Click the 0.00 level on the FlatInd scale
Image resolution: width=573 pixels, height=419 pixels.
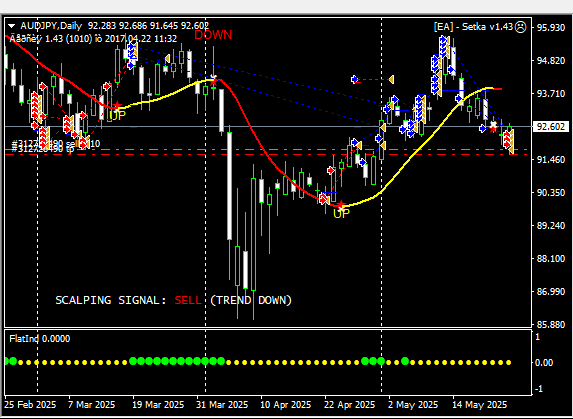point(544,362)
